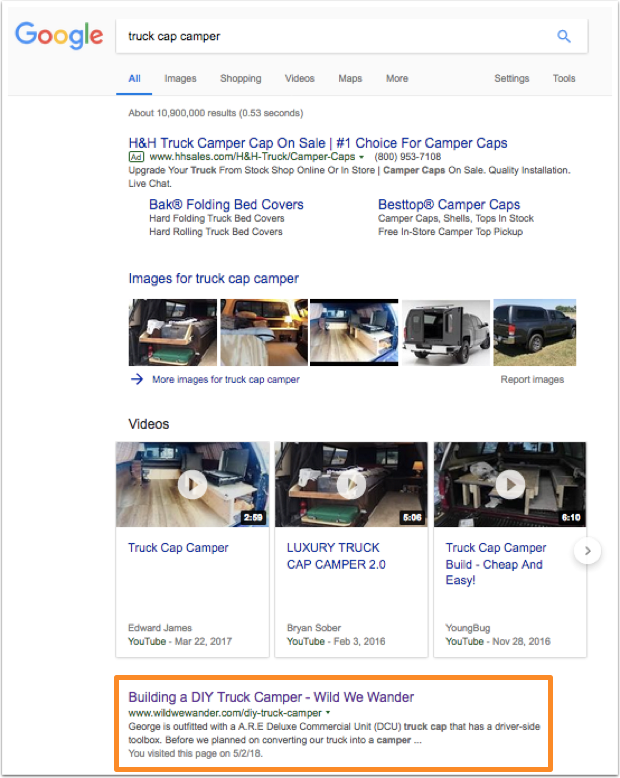The width and height of the screenshot is (620, 778).
Task: Expand the wildwewander.com URL dropdown arrow
Action: point(328,713)
